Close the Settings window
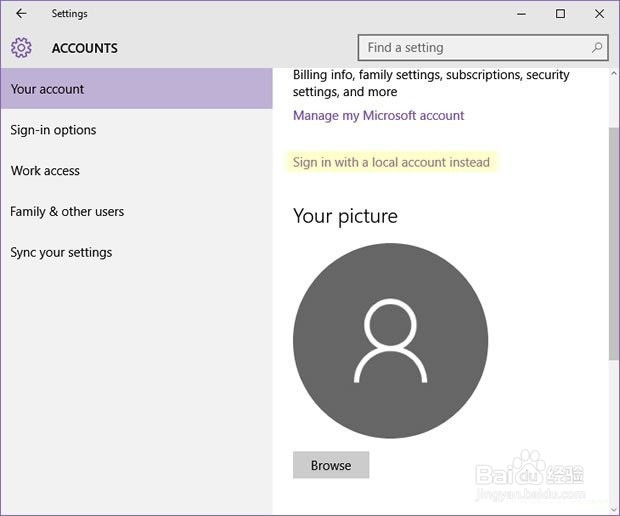The height and width of the screenshot is (516, 620). point(598,14)
